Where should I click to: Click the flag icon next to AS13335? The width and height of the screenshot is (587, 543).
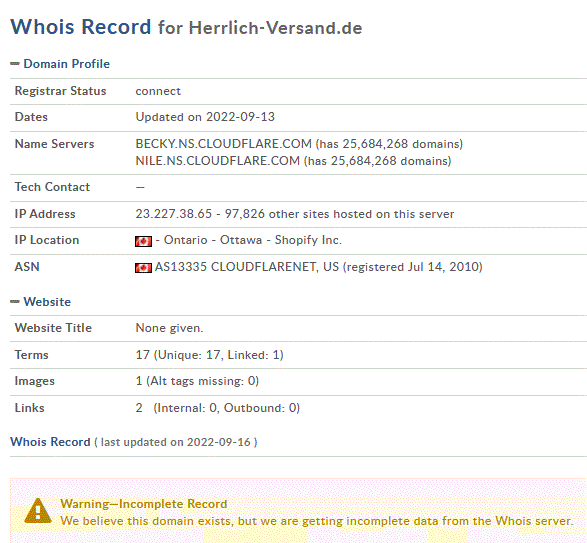143,268
